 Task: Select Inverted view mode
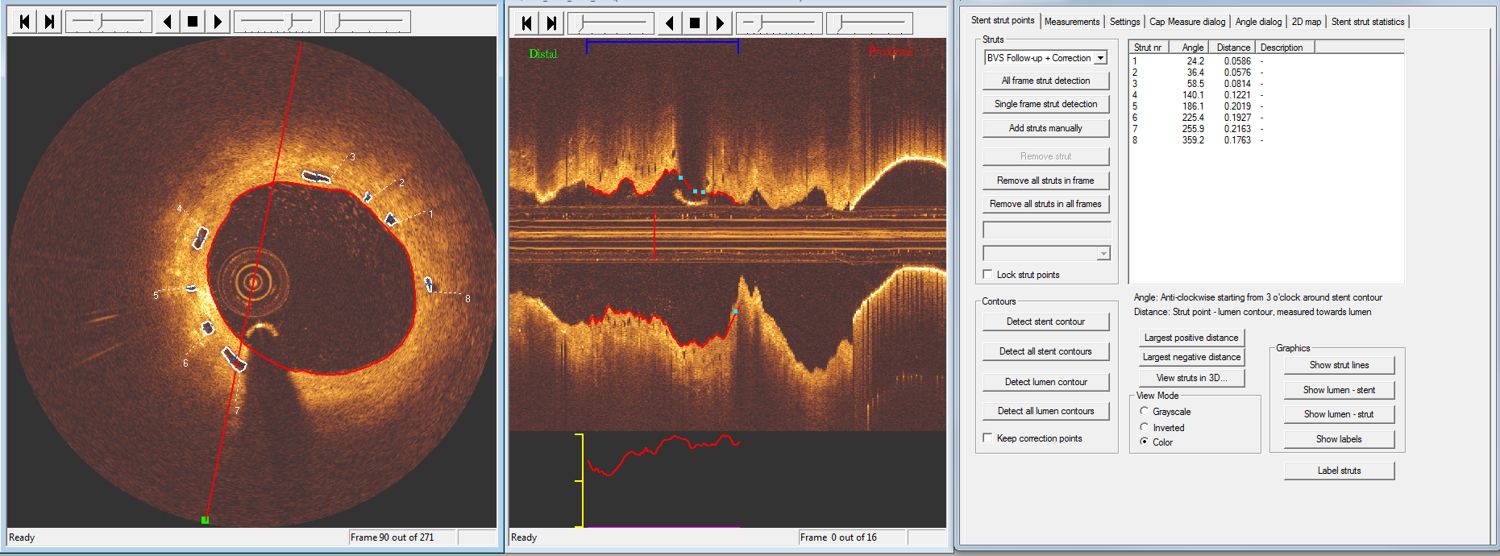1145,428
